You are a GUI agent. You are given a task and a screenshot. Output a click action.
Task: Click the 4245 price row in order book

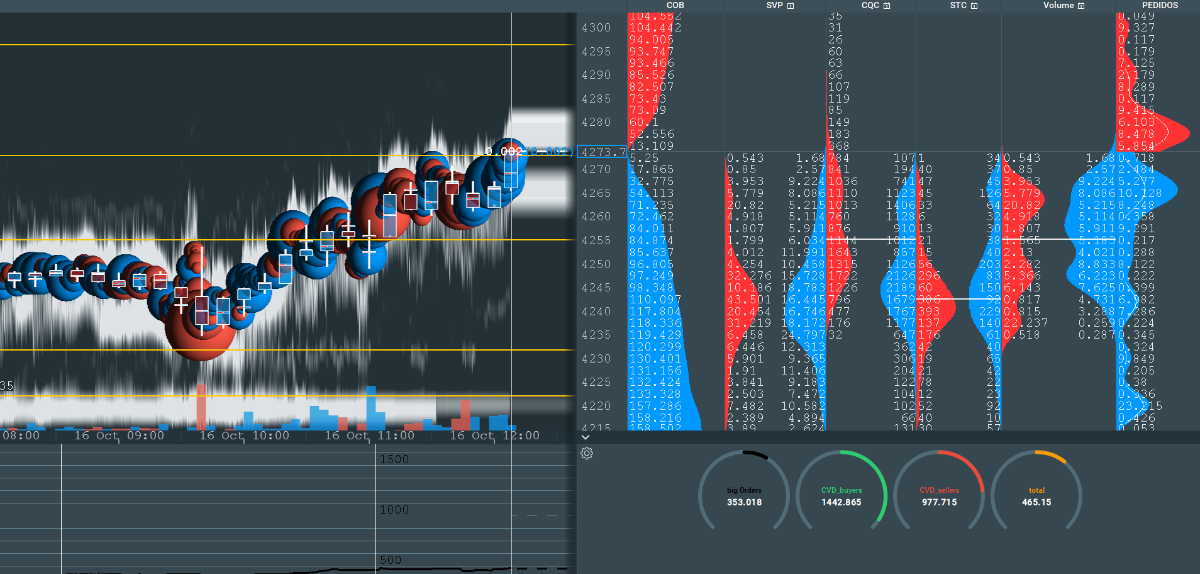click(595, 287)
